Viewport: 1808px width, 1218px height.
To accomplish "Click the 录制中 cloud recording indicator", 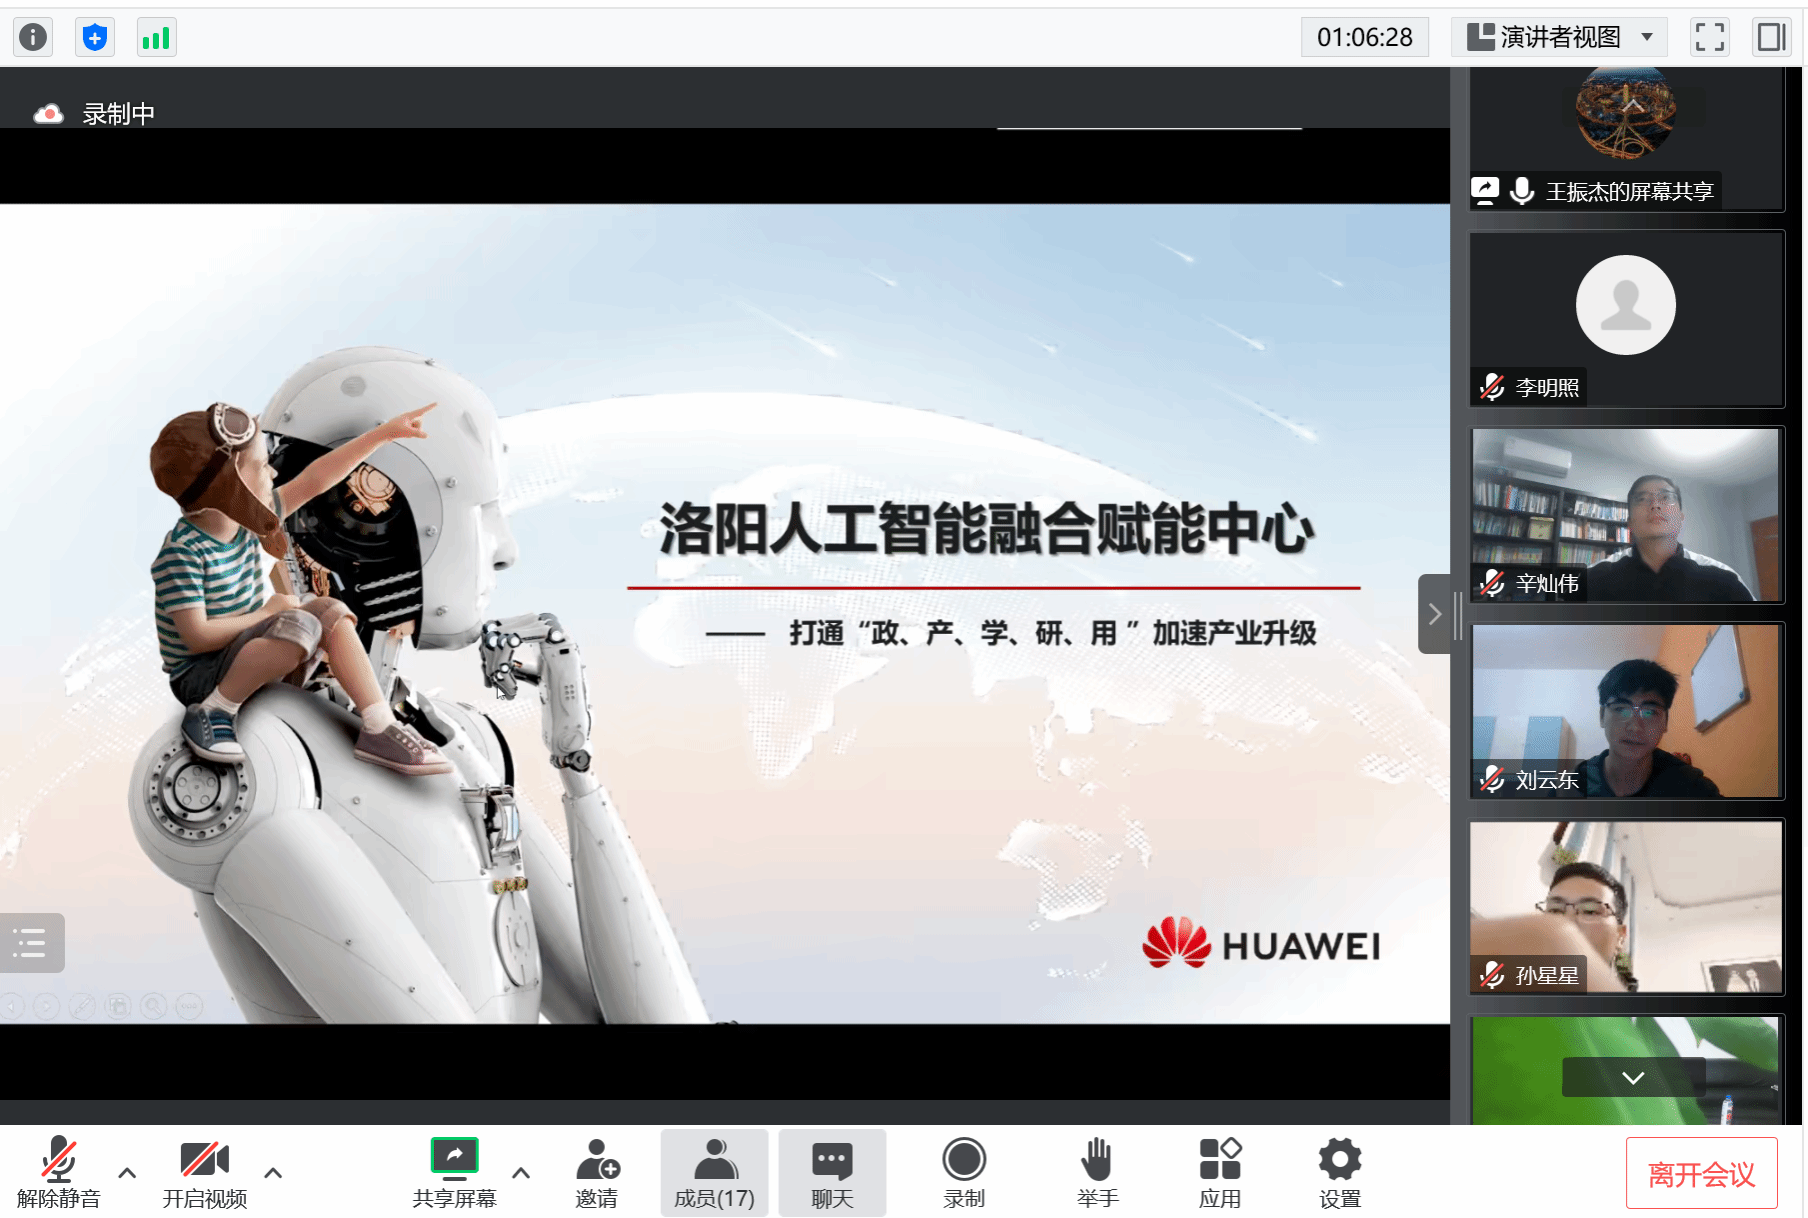I will click(94, 114).
